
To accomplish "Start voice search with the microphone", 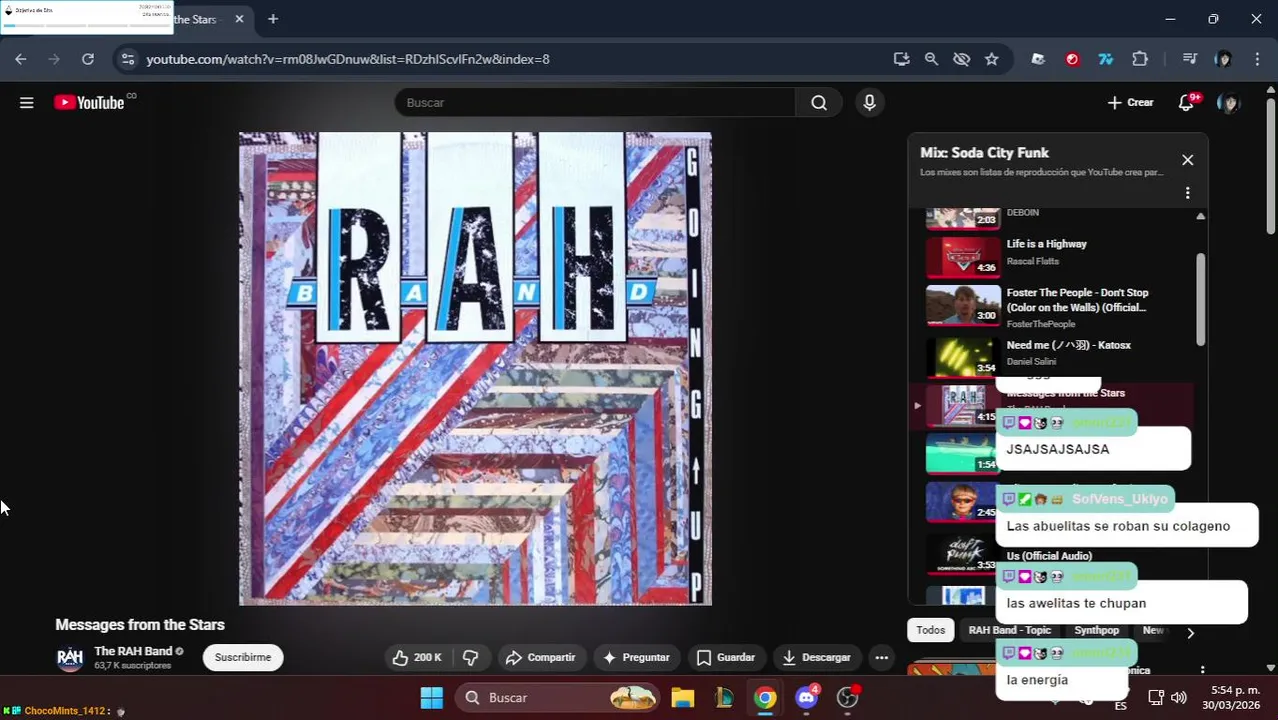I will point(869,102).
